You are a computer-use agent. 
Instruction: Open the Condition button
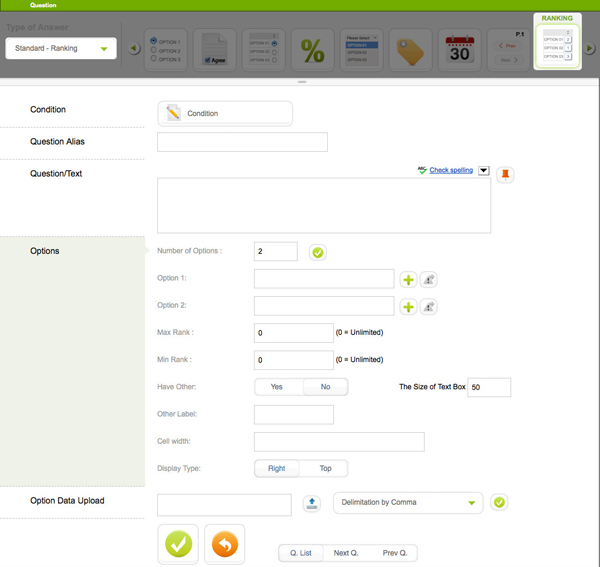tap(225, 113)
